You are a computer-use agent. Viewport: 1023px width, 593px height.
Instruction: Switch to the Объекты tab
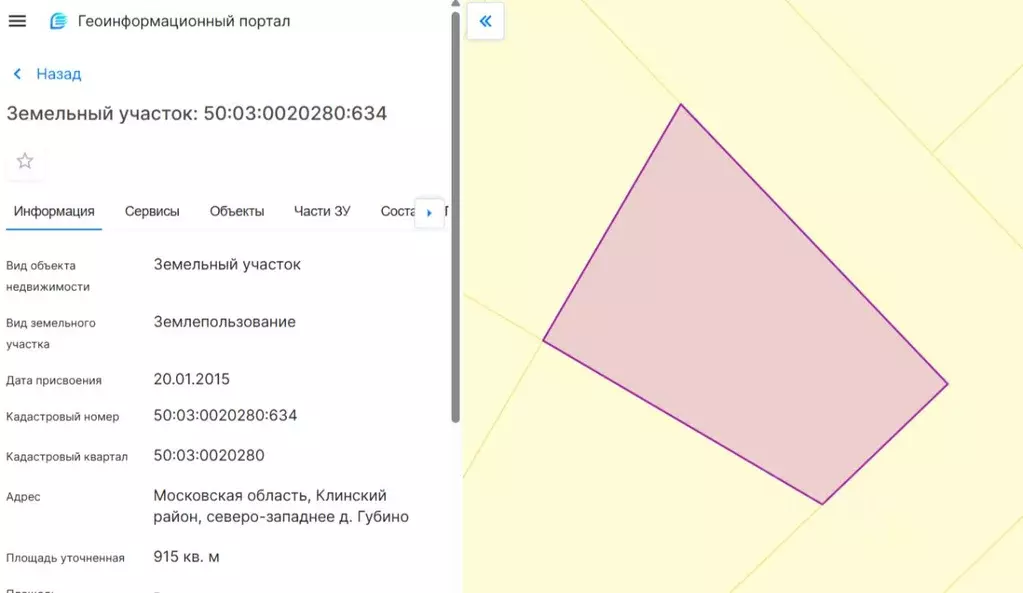(237, 211)
